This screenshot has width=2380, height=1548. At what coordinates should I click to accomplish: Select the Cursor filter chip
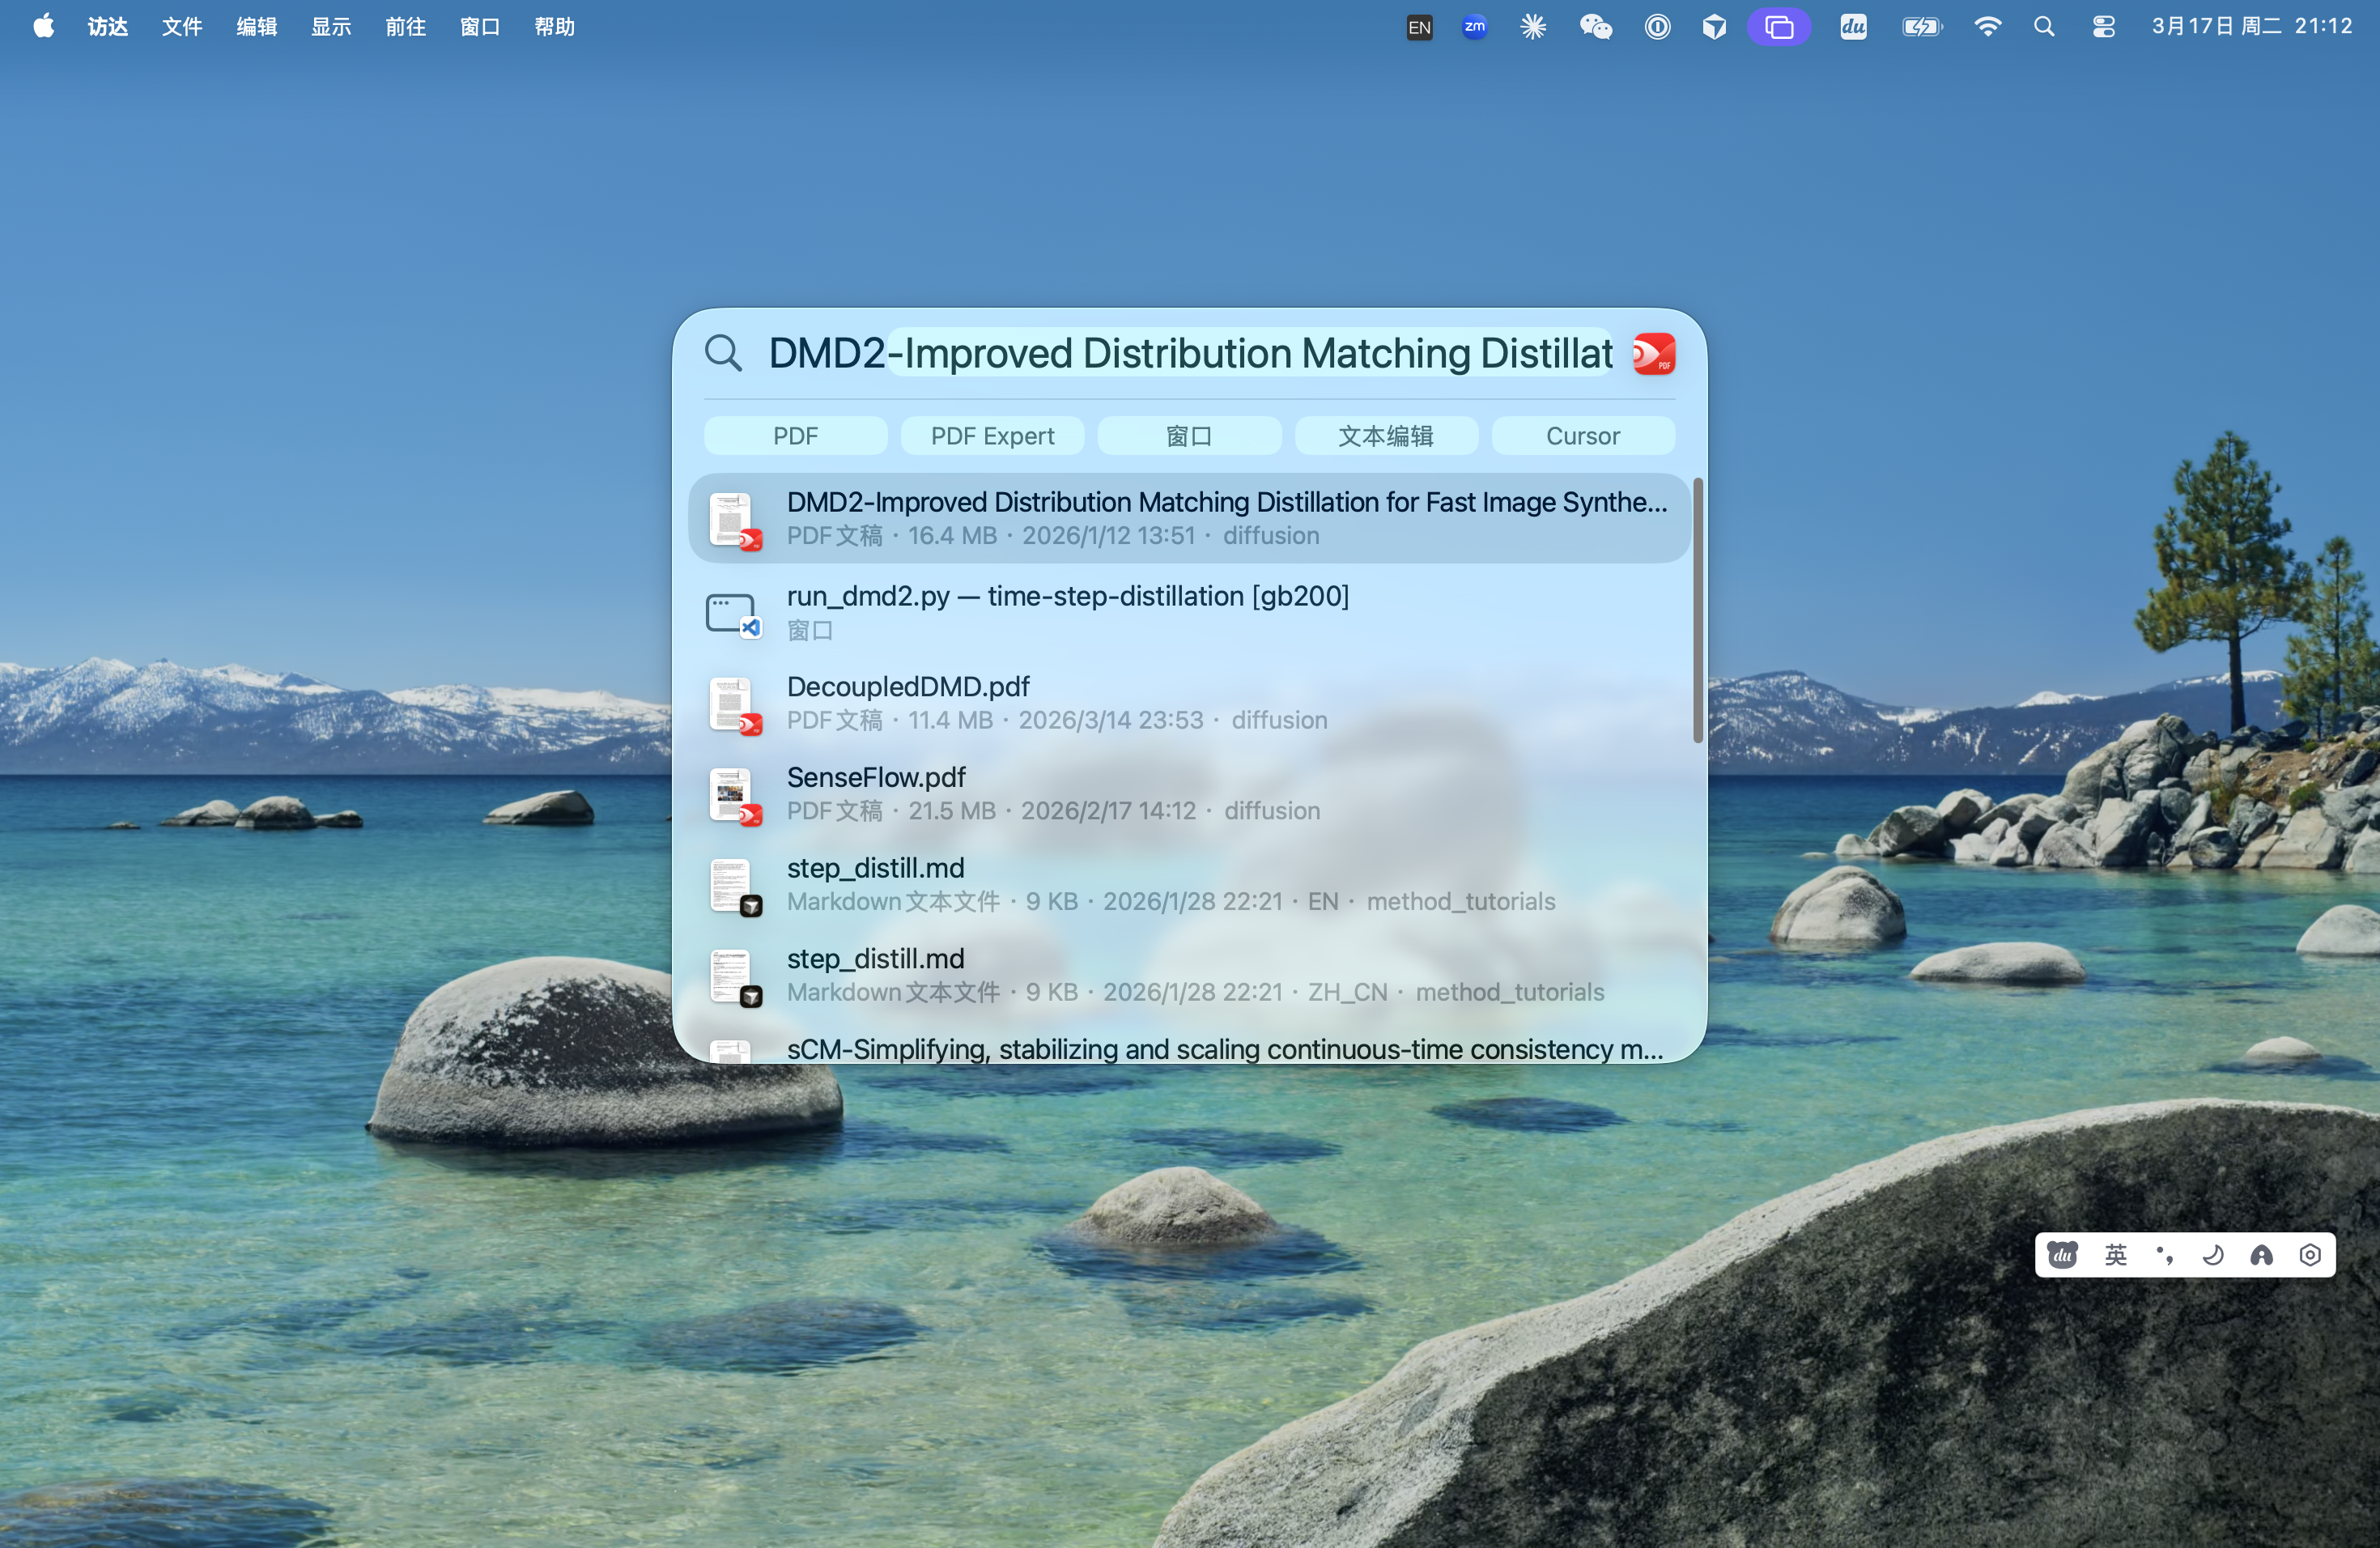(1582, 436)
